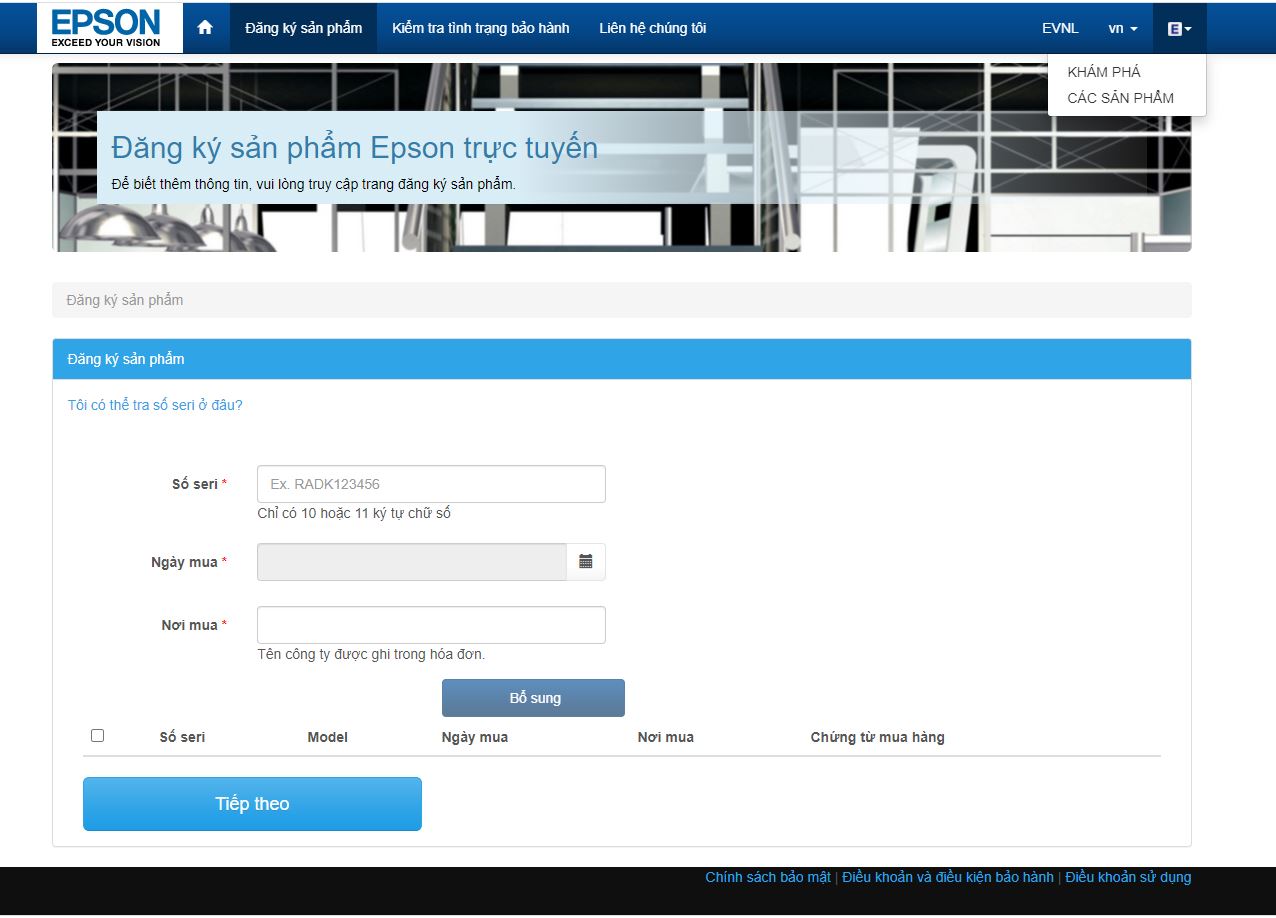Click the Đăng ký sản phẩm breadcrumb
The width and height of the screenshot is (1276, 918).
click(x=125, y=300)
